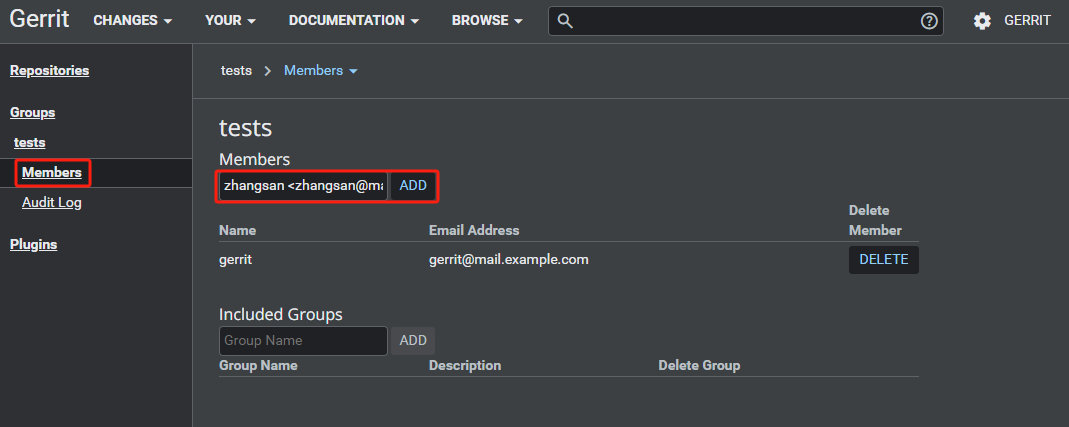Open Groups from the sidebar
The width and height of the screenshot is (1069, 427).
click(x=32, y=113)
